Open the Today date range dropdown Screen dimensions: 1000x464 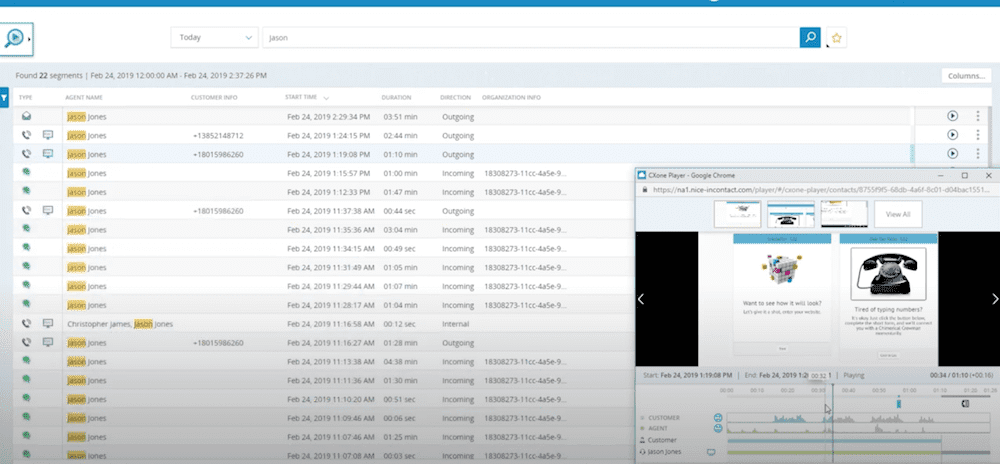[214, 38]
